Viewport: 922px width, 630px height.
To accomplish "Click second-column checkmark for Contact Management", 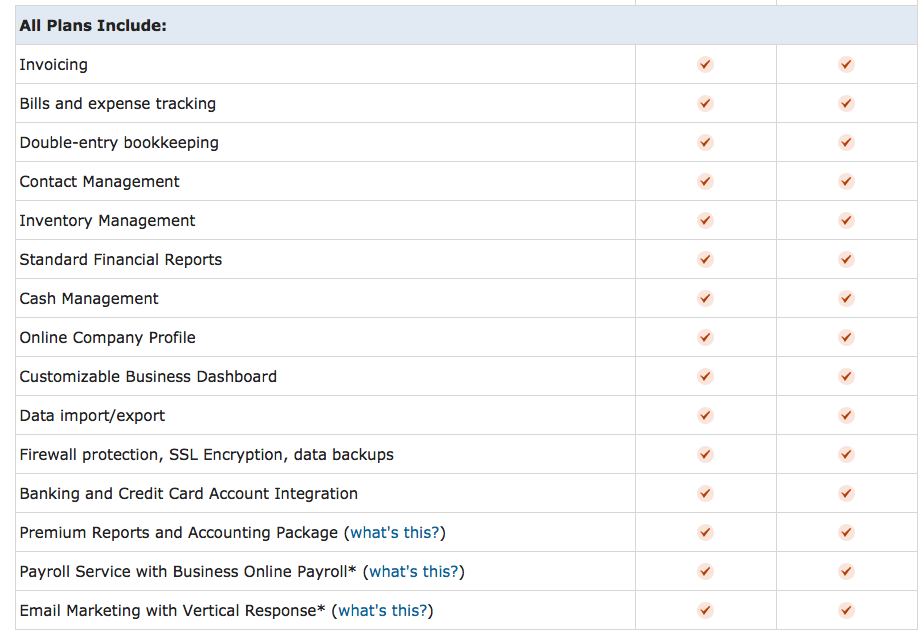I will pyautogui.click(x=846, y=181).
